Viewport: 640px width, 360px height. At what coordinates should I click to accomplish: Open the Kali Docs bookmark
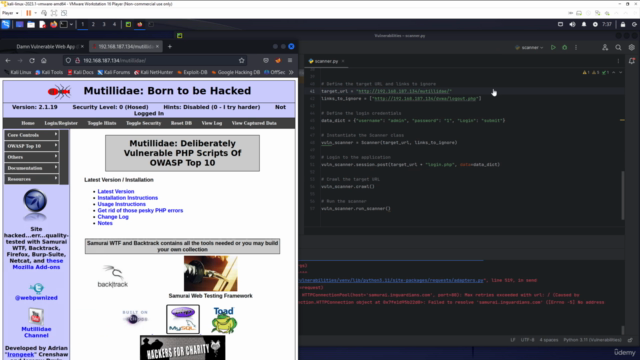(x=80, y=72)
